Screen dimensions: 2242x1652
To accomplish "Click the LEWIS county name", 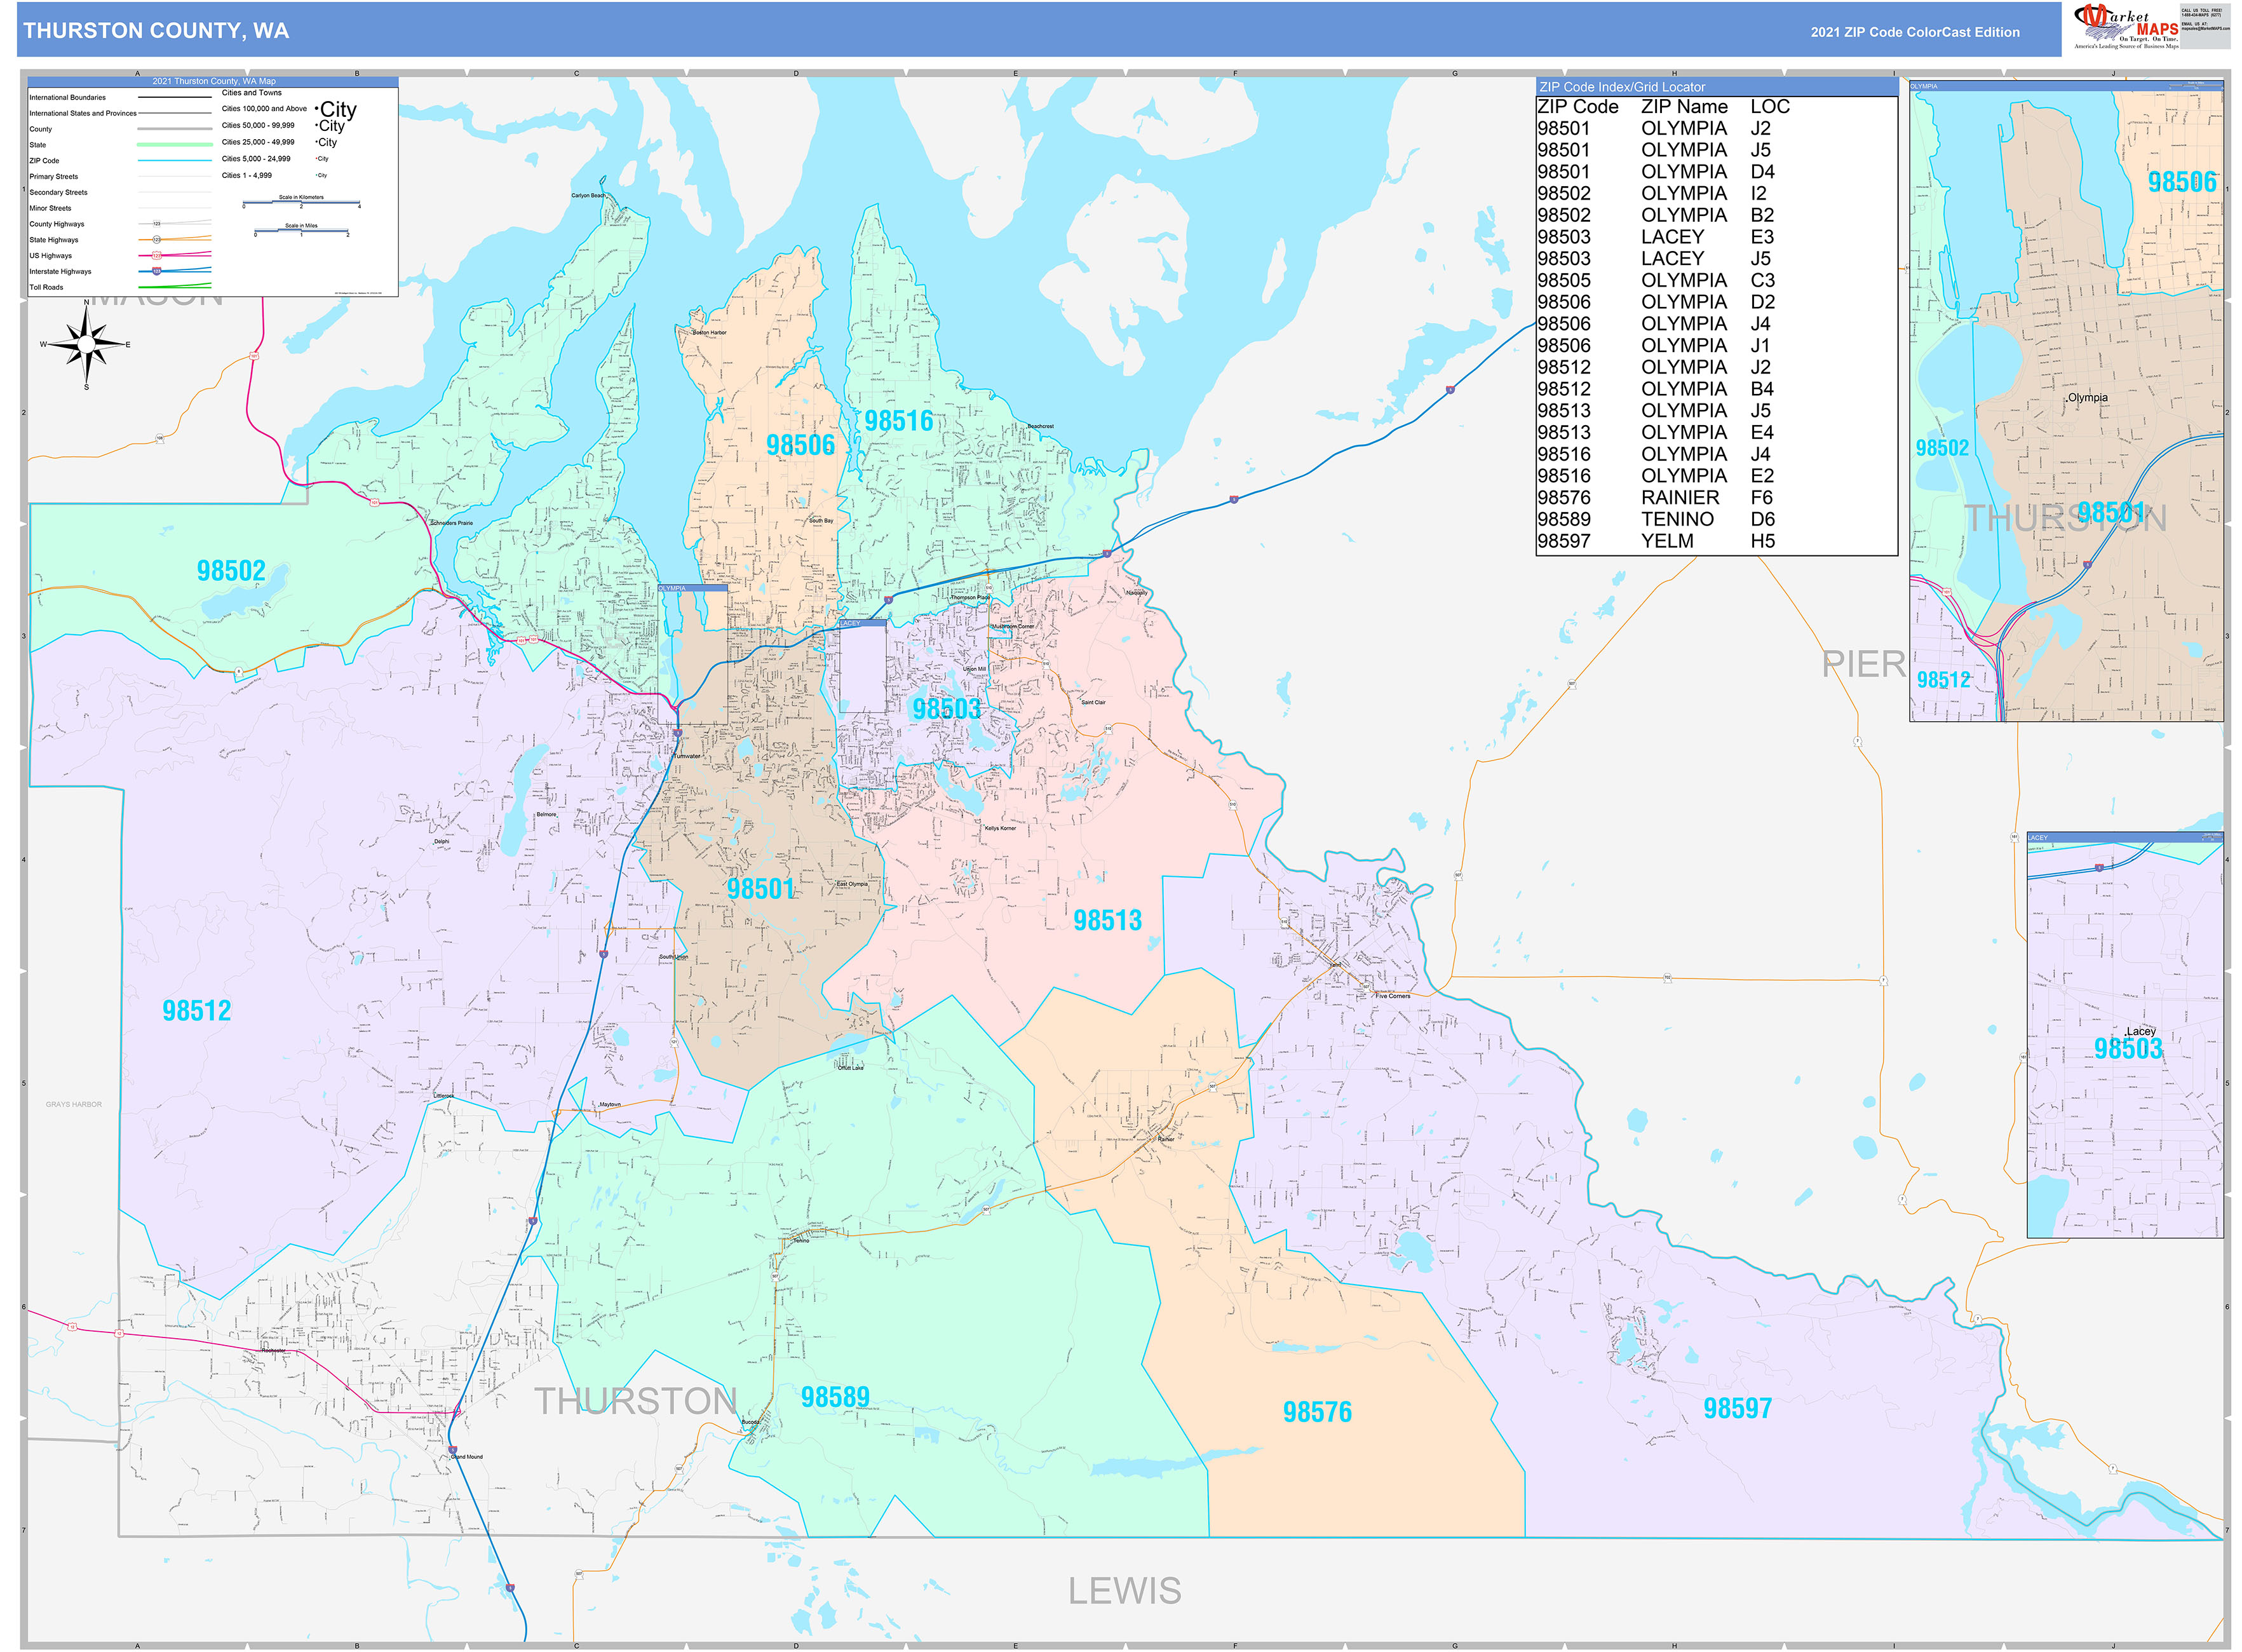I will 1124,1591.
